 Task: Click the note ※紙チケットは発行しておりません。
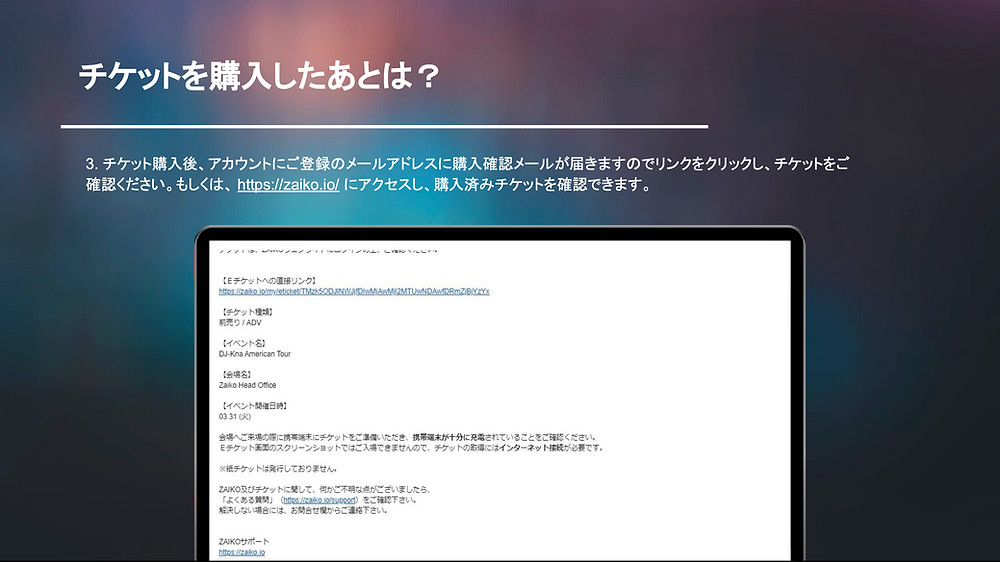pos(278,469)
